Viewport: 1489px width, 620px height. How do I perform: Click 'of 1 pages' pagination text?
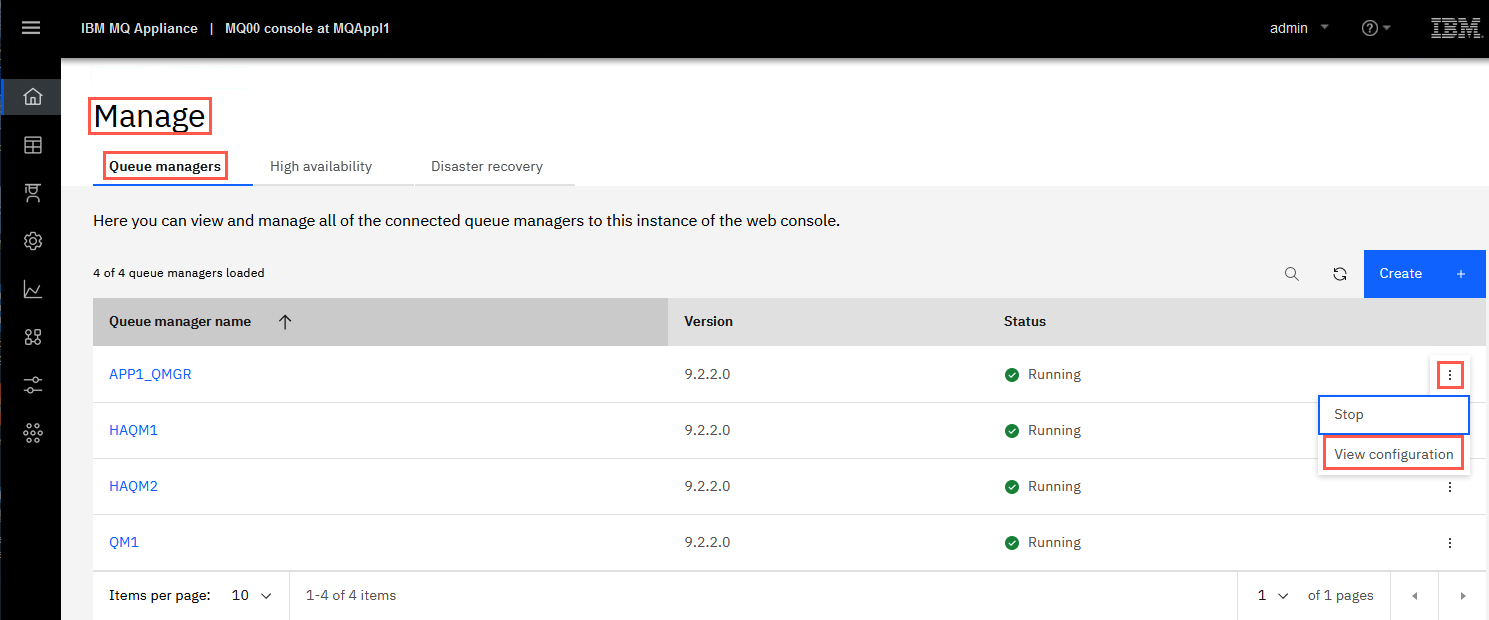pos(1341,596)
